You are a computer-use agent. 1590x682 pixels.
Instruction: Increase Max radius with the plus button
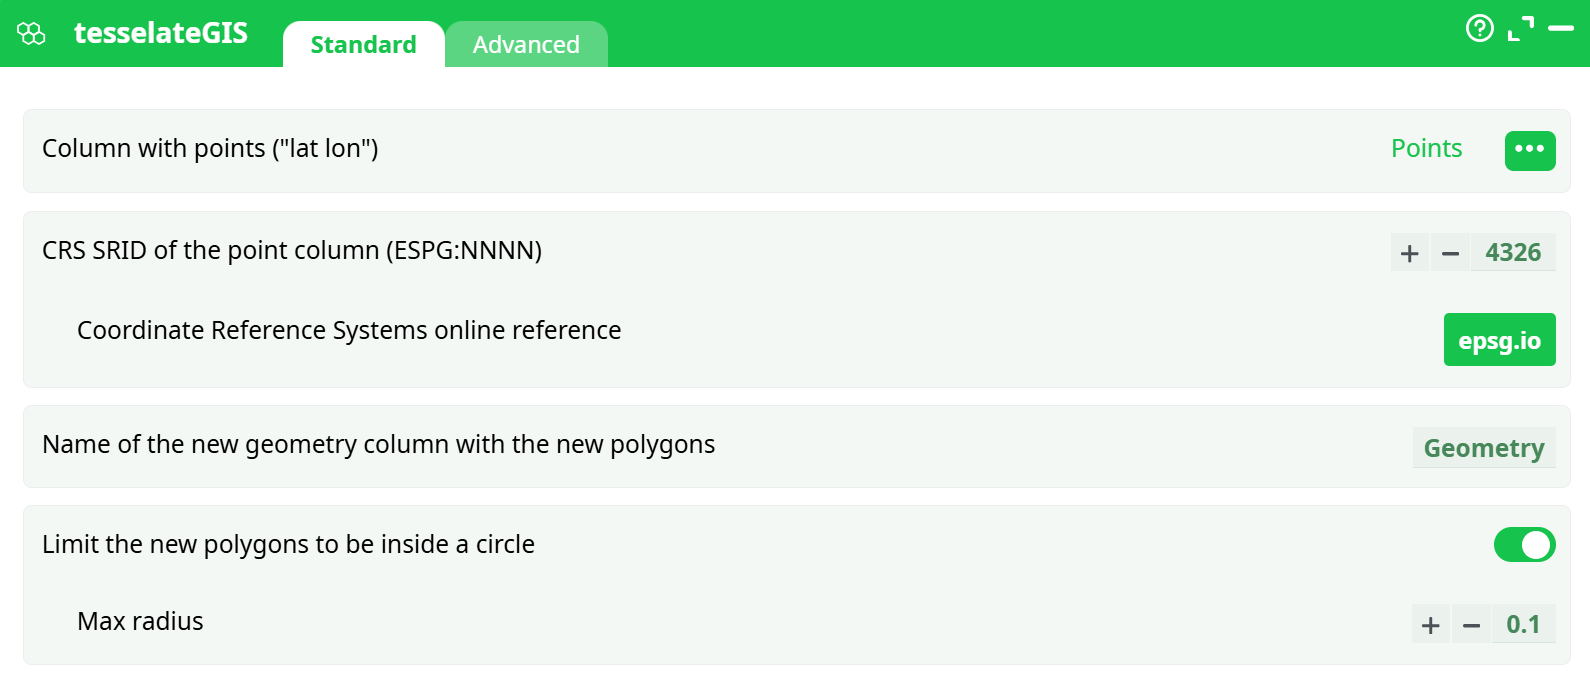(x=1430, y=625)
